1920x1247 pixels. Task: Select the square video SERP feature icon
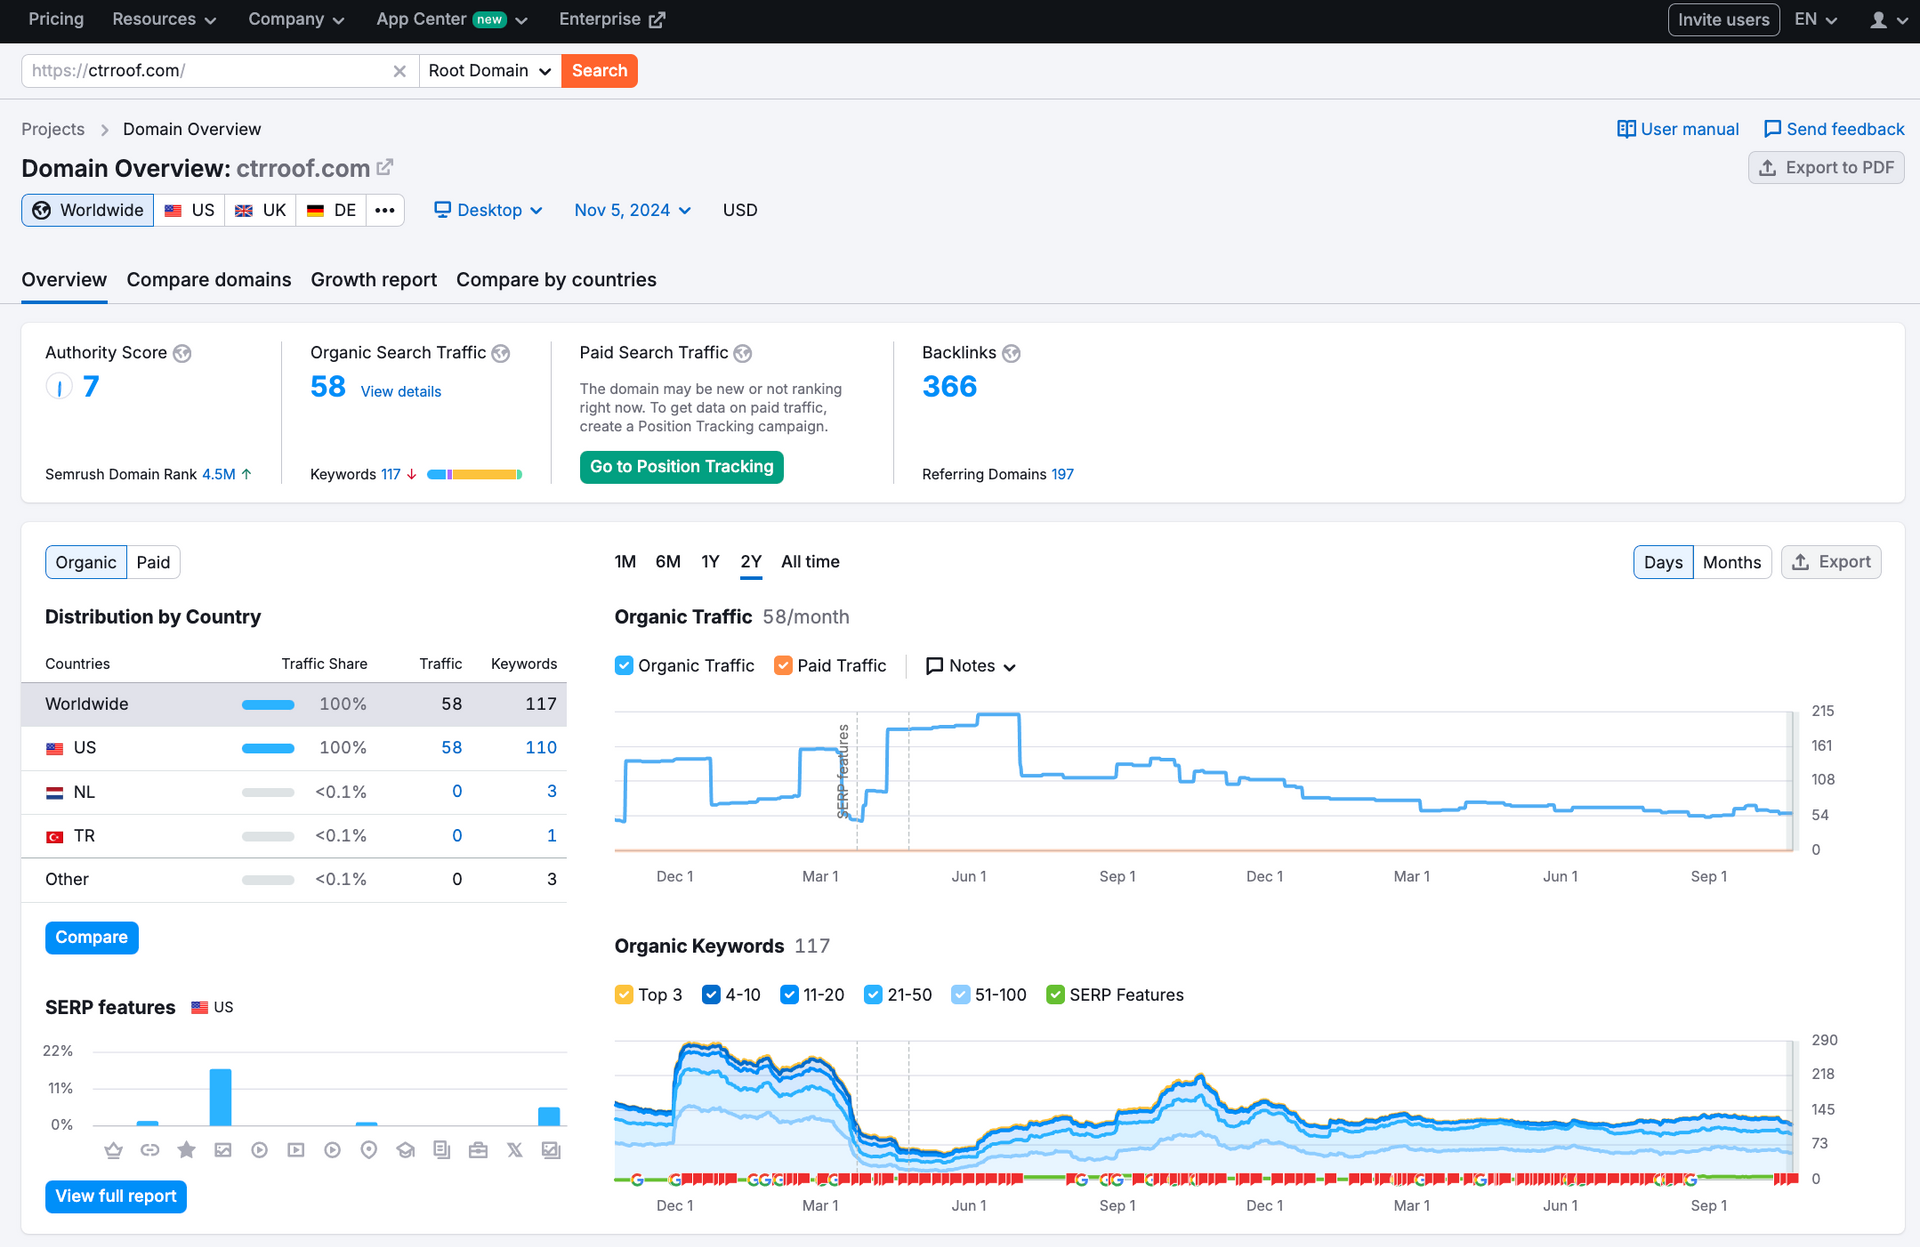point(296,1150)
